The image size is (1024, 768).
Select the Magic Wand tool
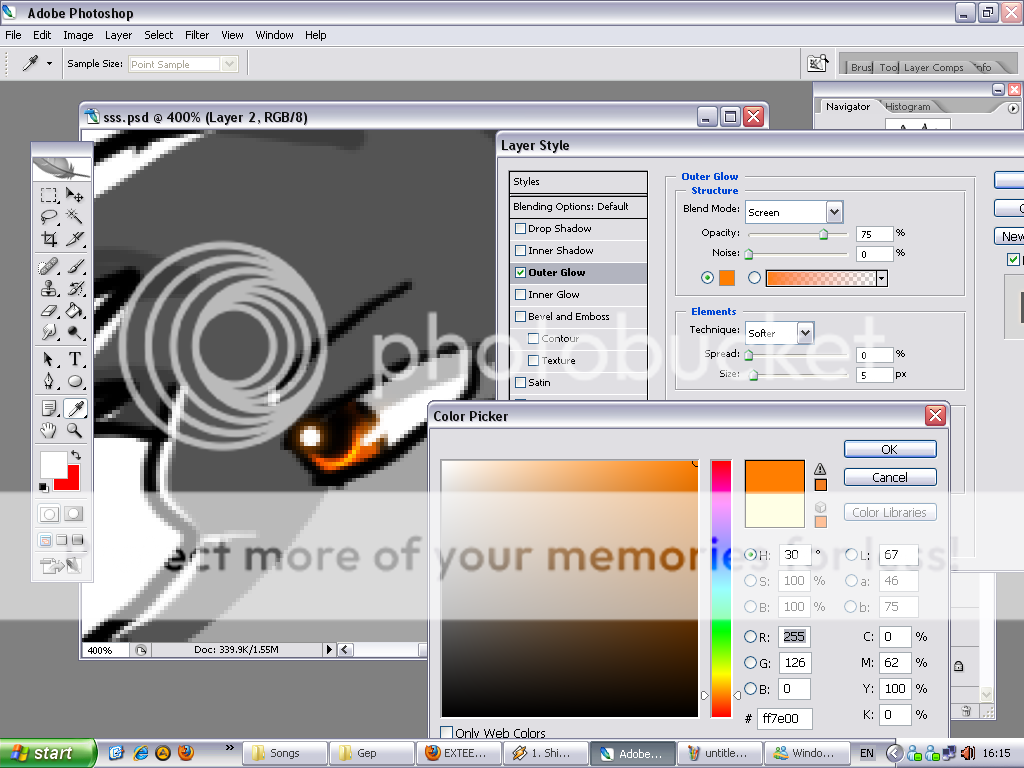point(74,217)
